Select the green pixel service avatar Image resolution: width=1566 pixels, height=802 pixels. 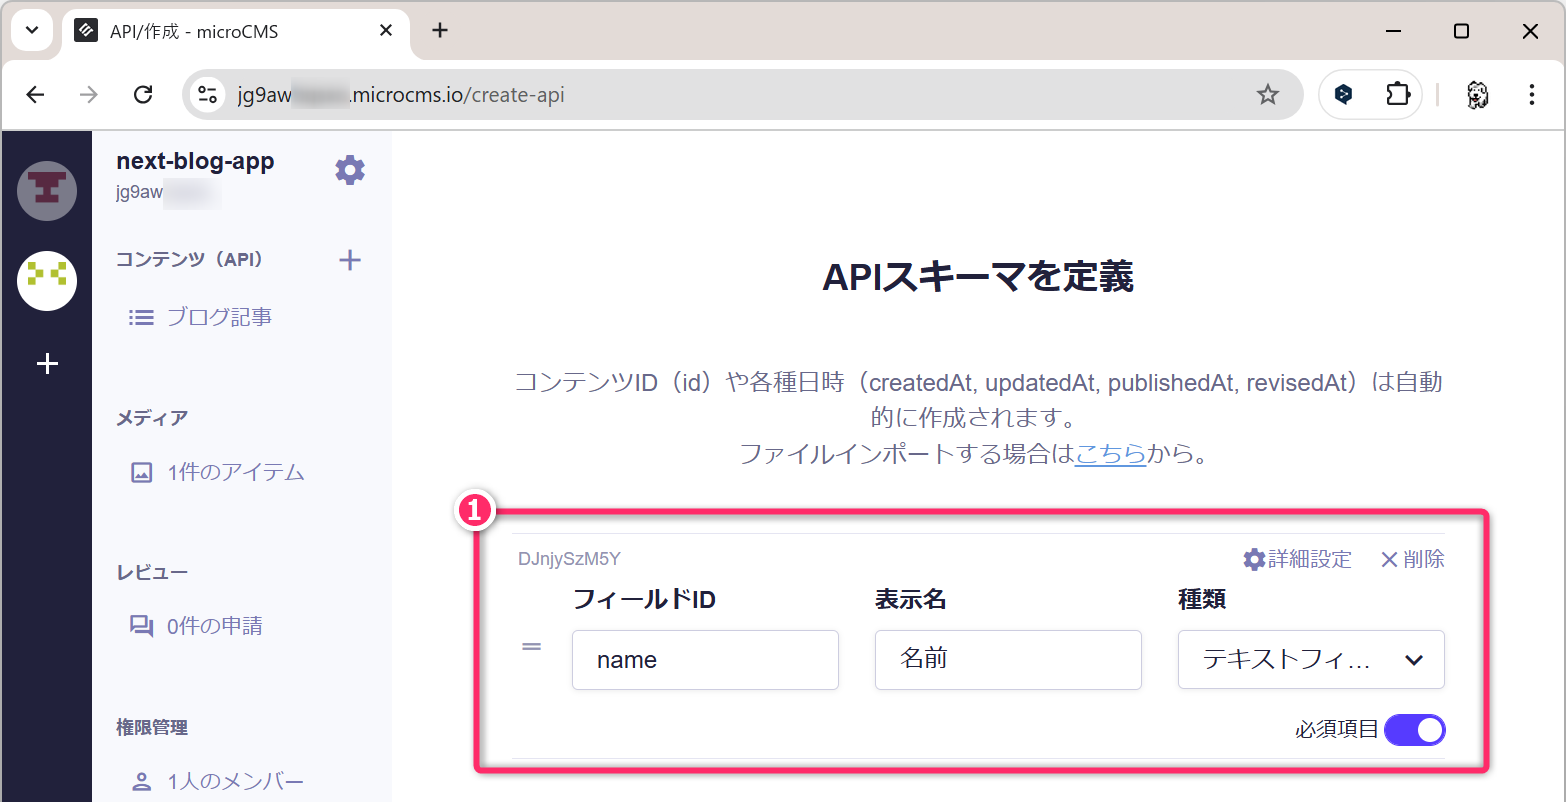click(x=47, y=281)
